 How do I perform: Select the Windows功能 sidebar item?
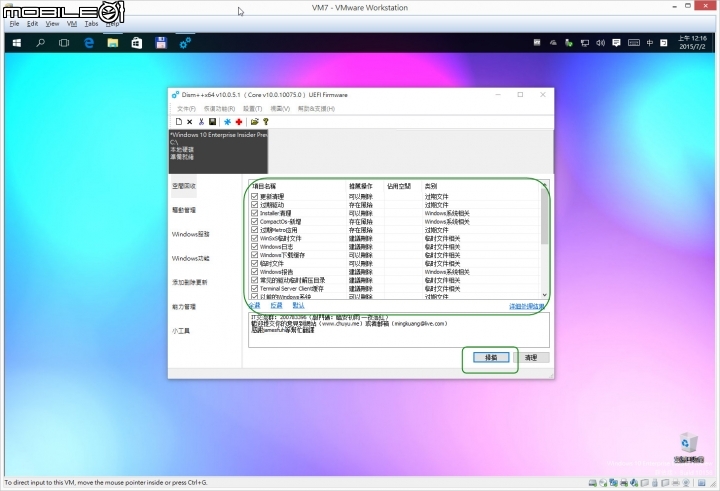191,258
